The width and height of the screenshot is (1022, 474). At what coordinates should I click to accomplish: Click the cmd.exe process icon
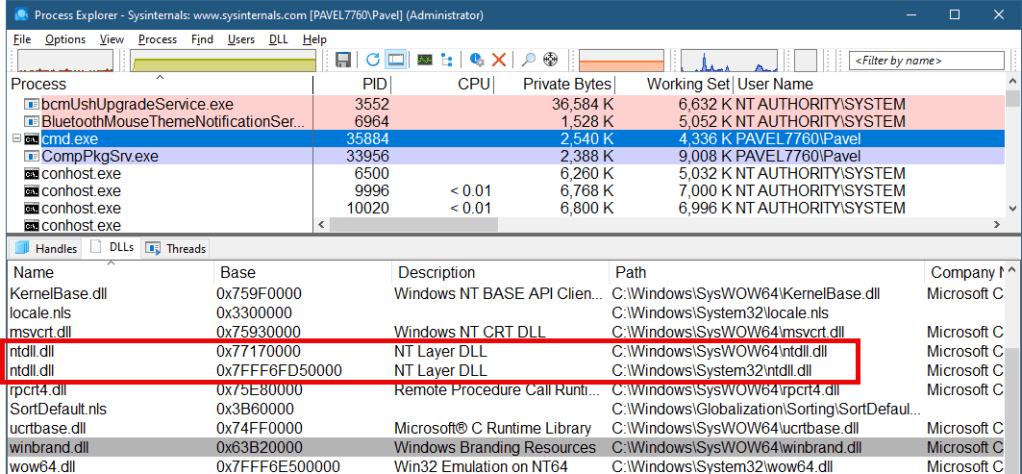[x=33, y=139]
